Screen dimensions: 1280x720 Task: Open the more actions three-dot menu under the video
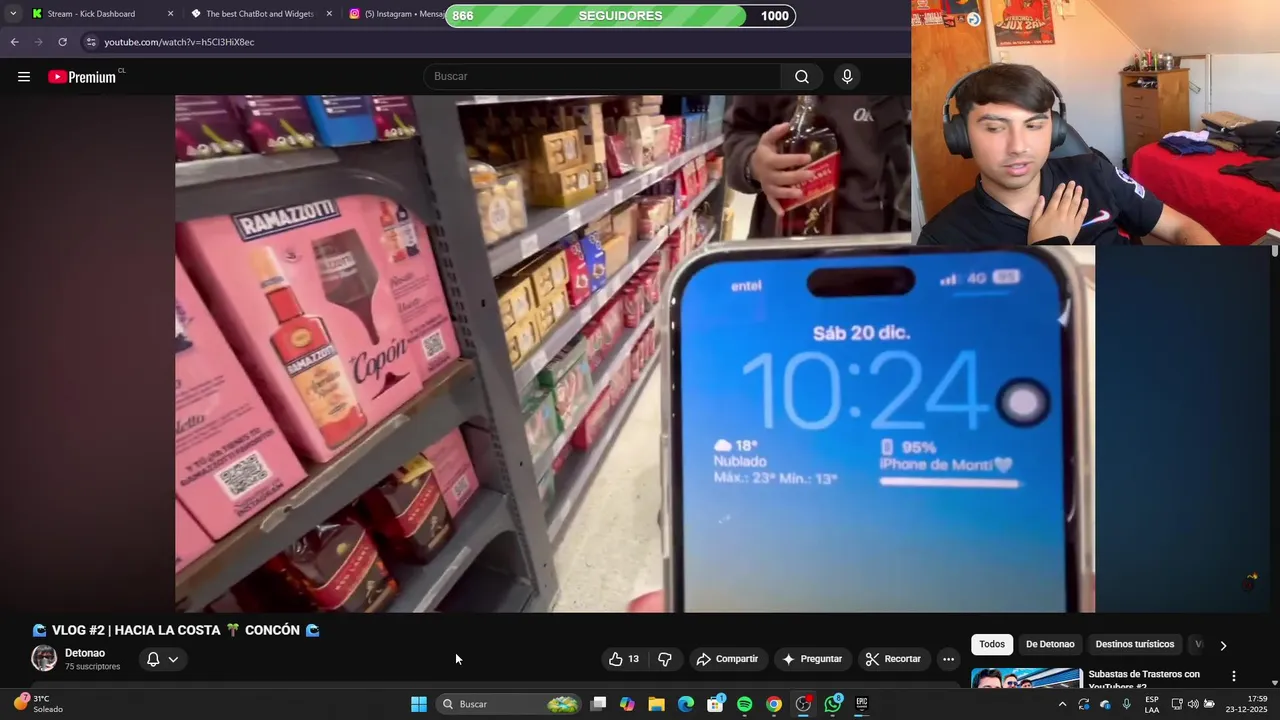click(x=948, y=659)
